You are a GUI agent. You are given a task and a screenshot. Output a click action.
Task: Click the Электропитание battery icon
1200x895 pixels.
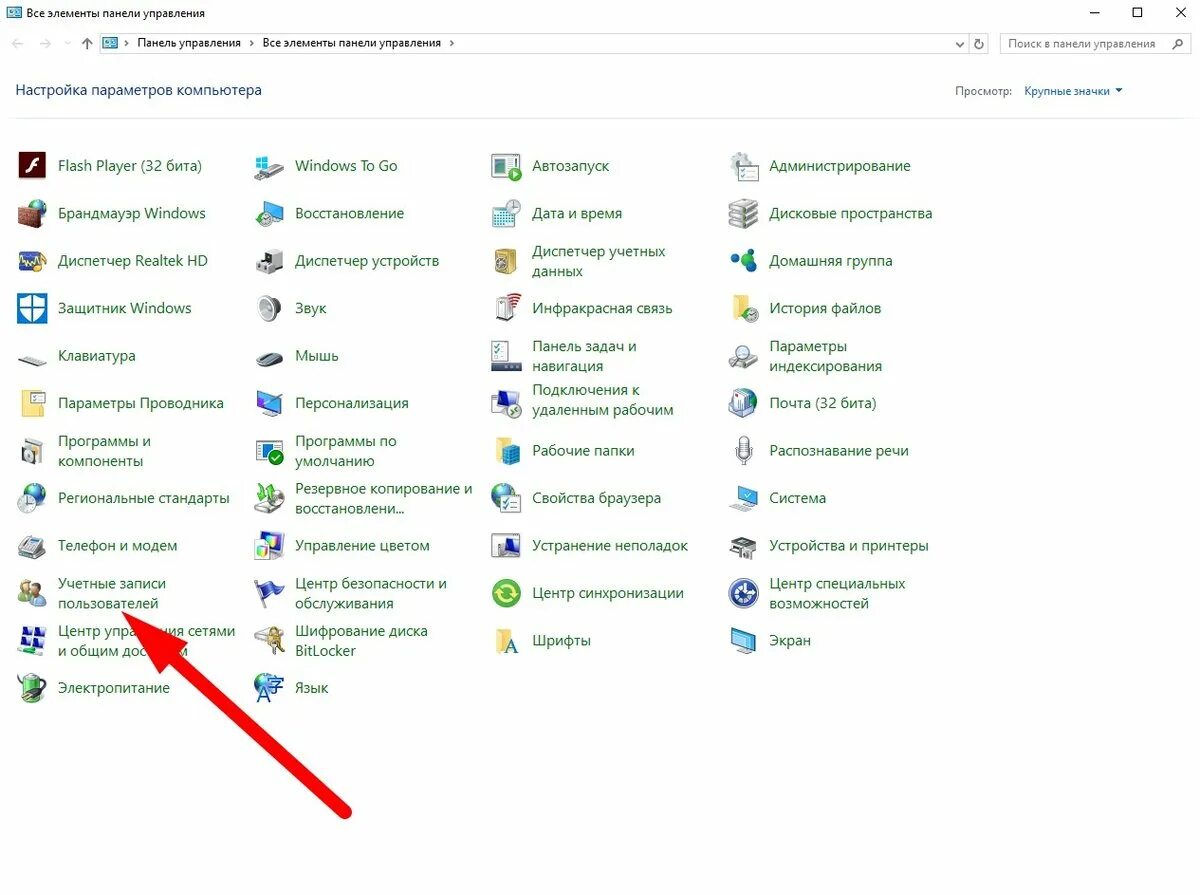tap(32, 688)
